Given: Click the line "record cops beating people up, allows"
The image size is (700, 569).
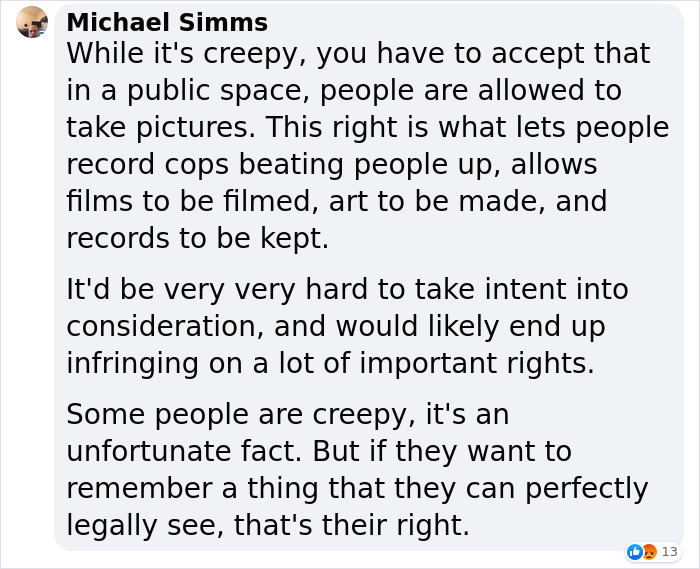Looking at the screenshot, I should pyautogui.click(x=331, y=164).
